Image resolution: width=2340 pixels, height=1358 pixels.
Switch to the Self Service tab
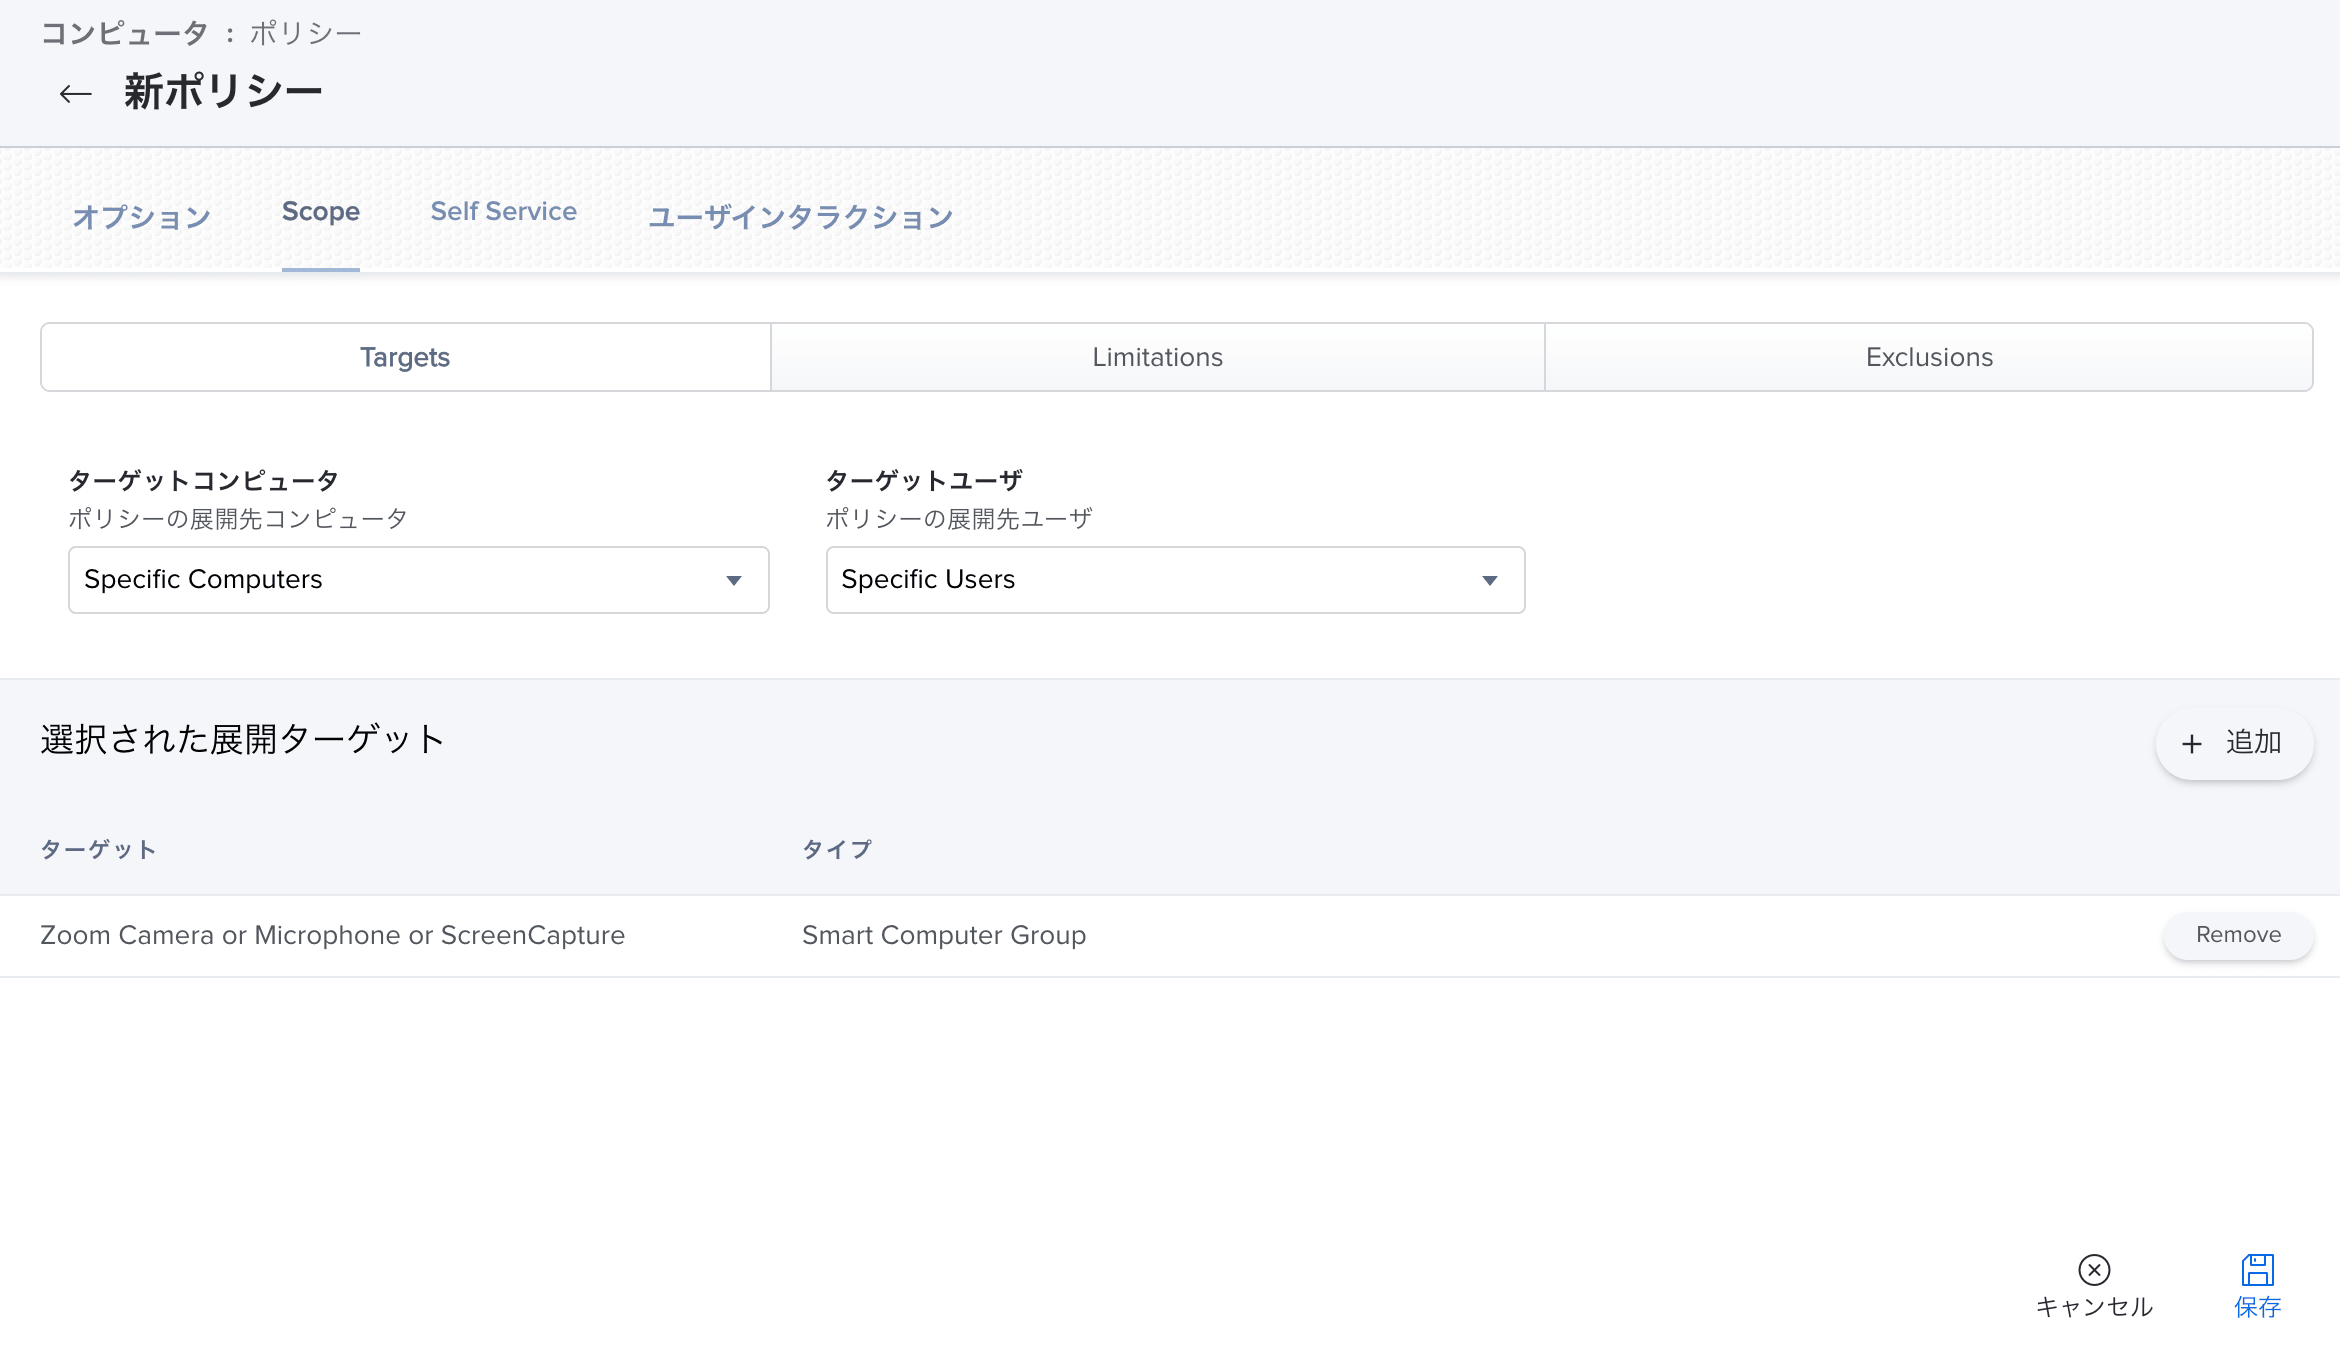coord(504,212)
